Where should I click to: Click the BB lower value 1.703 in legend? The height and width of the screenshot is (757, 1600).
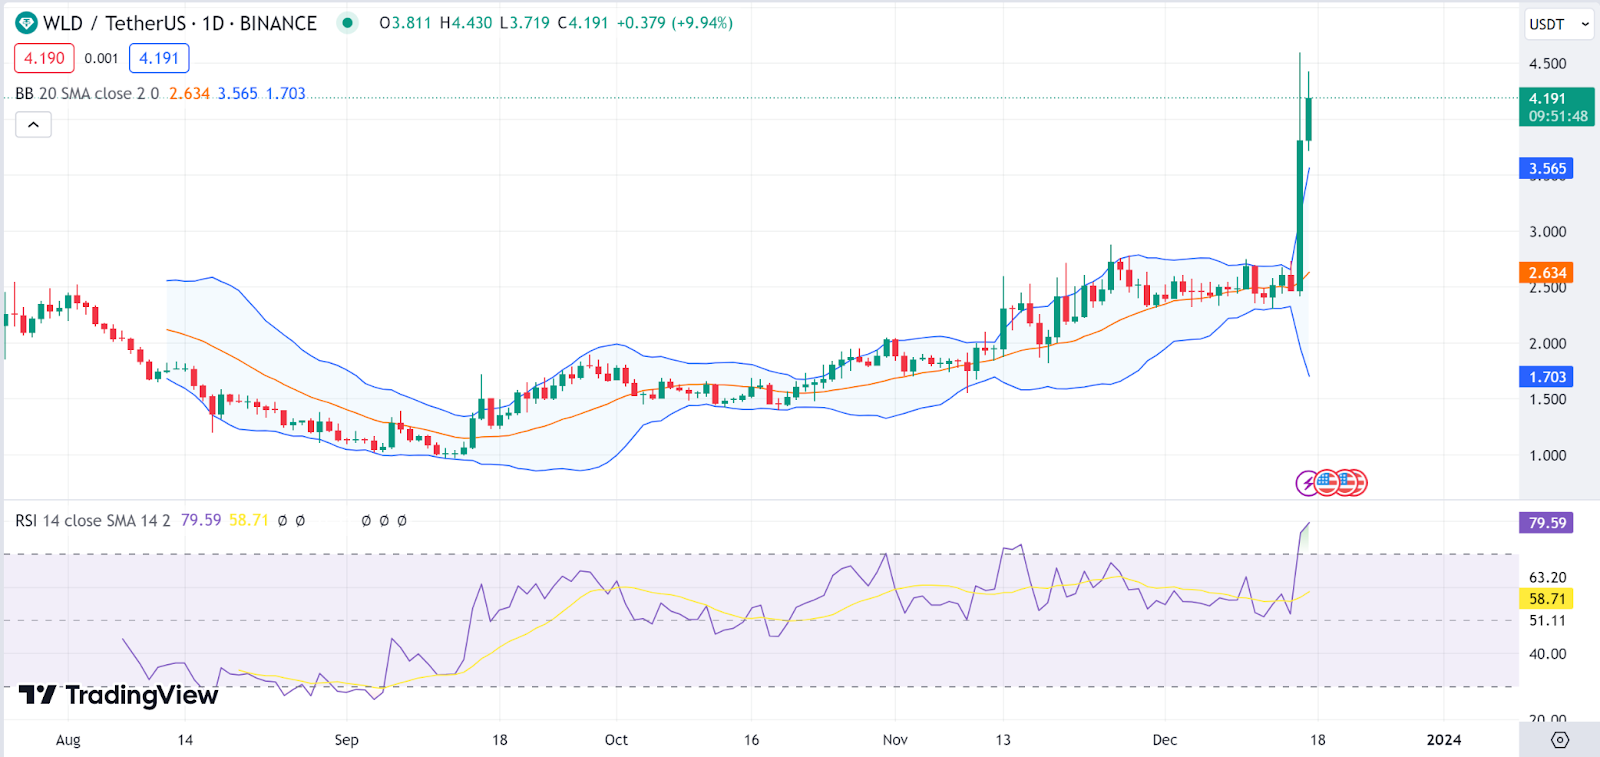[286, 93]
